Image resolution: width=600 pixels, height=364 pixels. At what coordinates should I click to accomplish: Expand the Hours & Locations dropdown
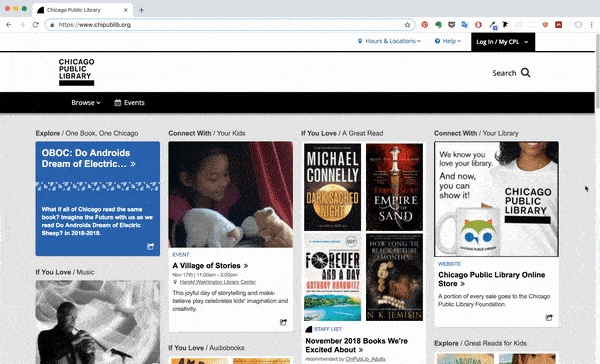[x=389, y=41]
